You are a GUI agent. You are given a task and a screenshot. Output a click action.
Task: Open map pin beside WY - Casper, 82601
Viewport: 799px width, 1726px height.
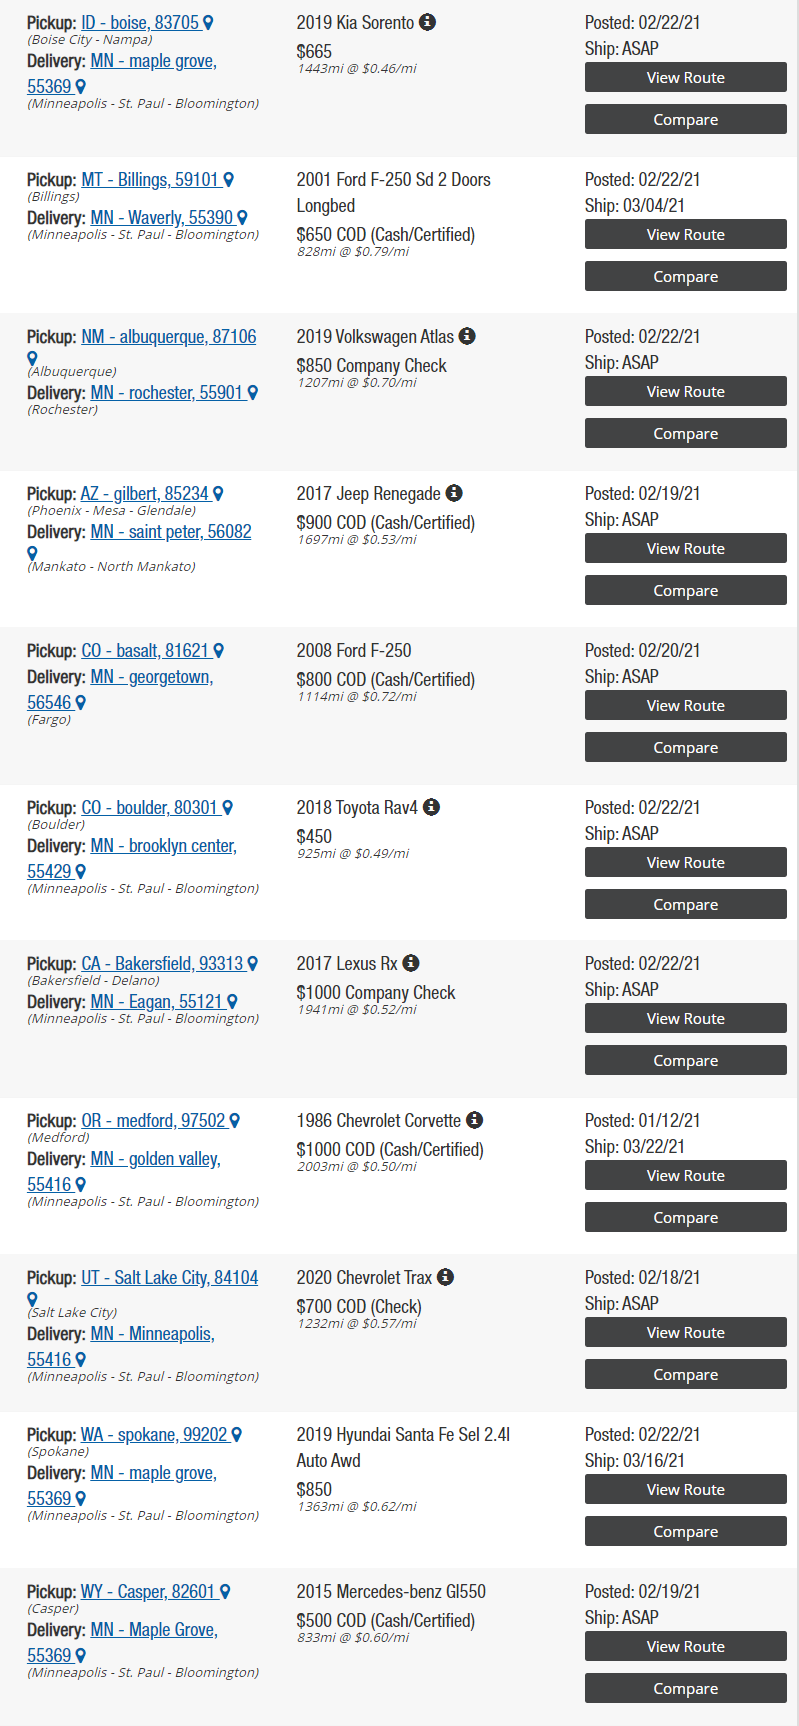tap(225, 1592)
